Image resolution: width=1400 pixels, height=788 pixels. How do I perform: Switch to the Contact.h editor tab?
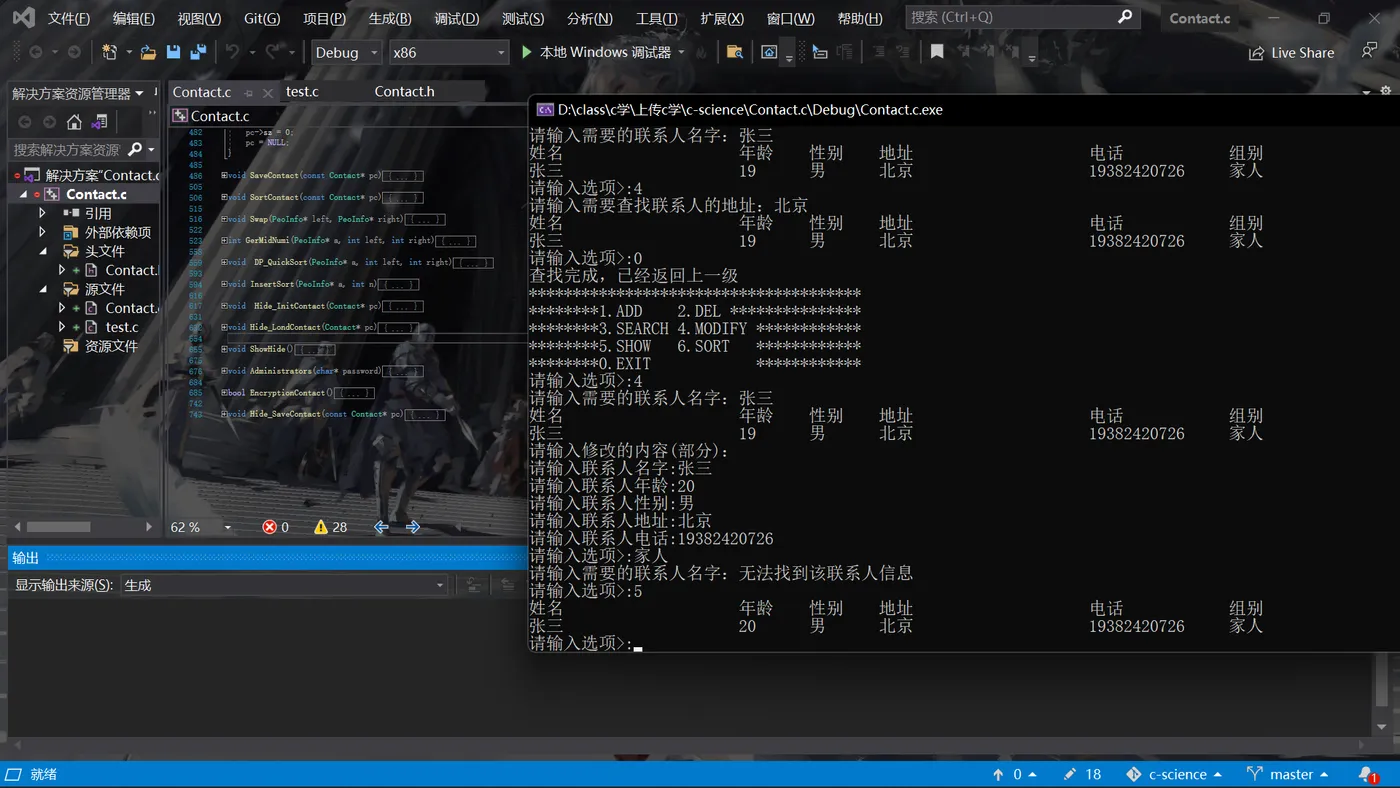[x=404, y=92]
